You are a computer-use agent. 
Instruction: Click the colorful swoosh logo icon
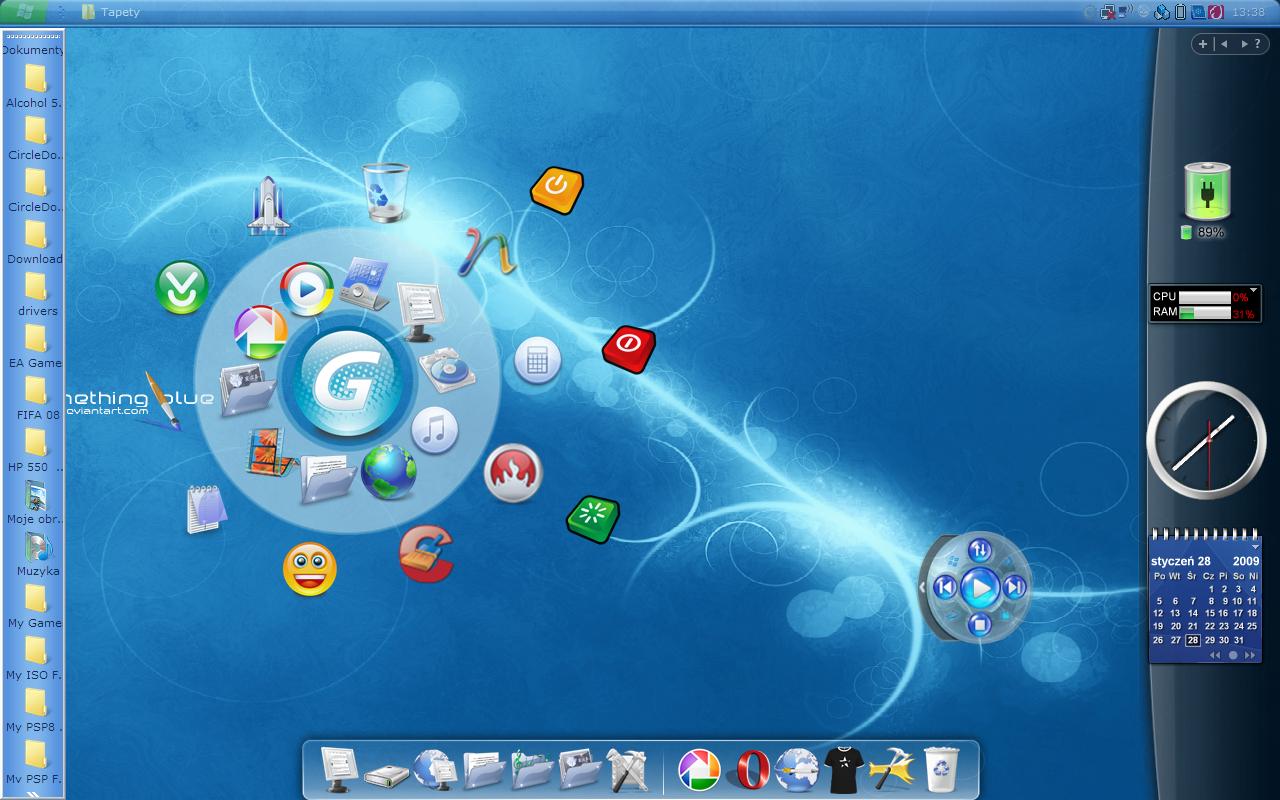click(x=487, y=253)
